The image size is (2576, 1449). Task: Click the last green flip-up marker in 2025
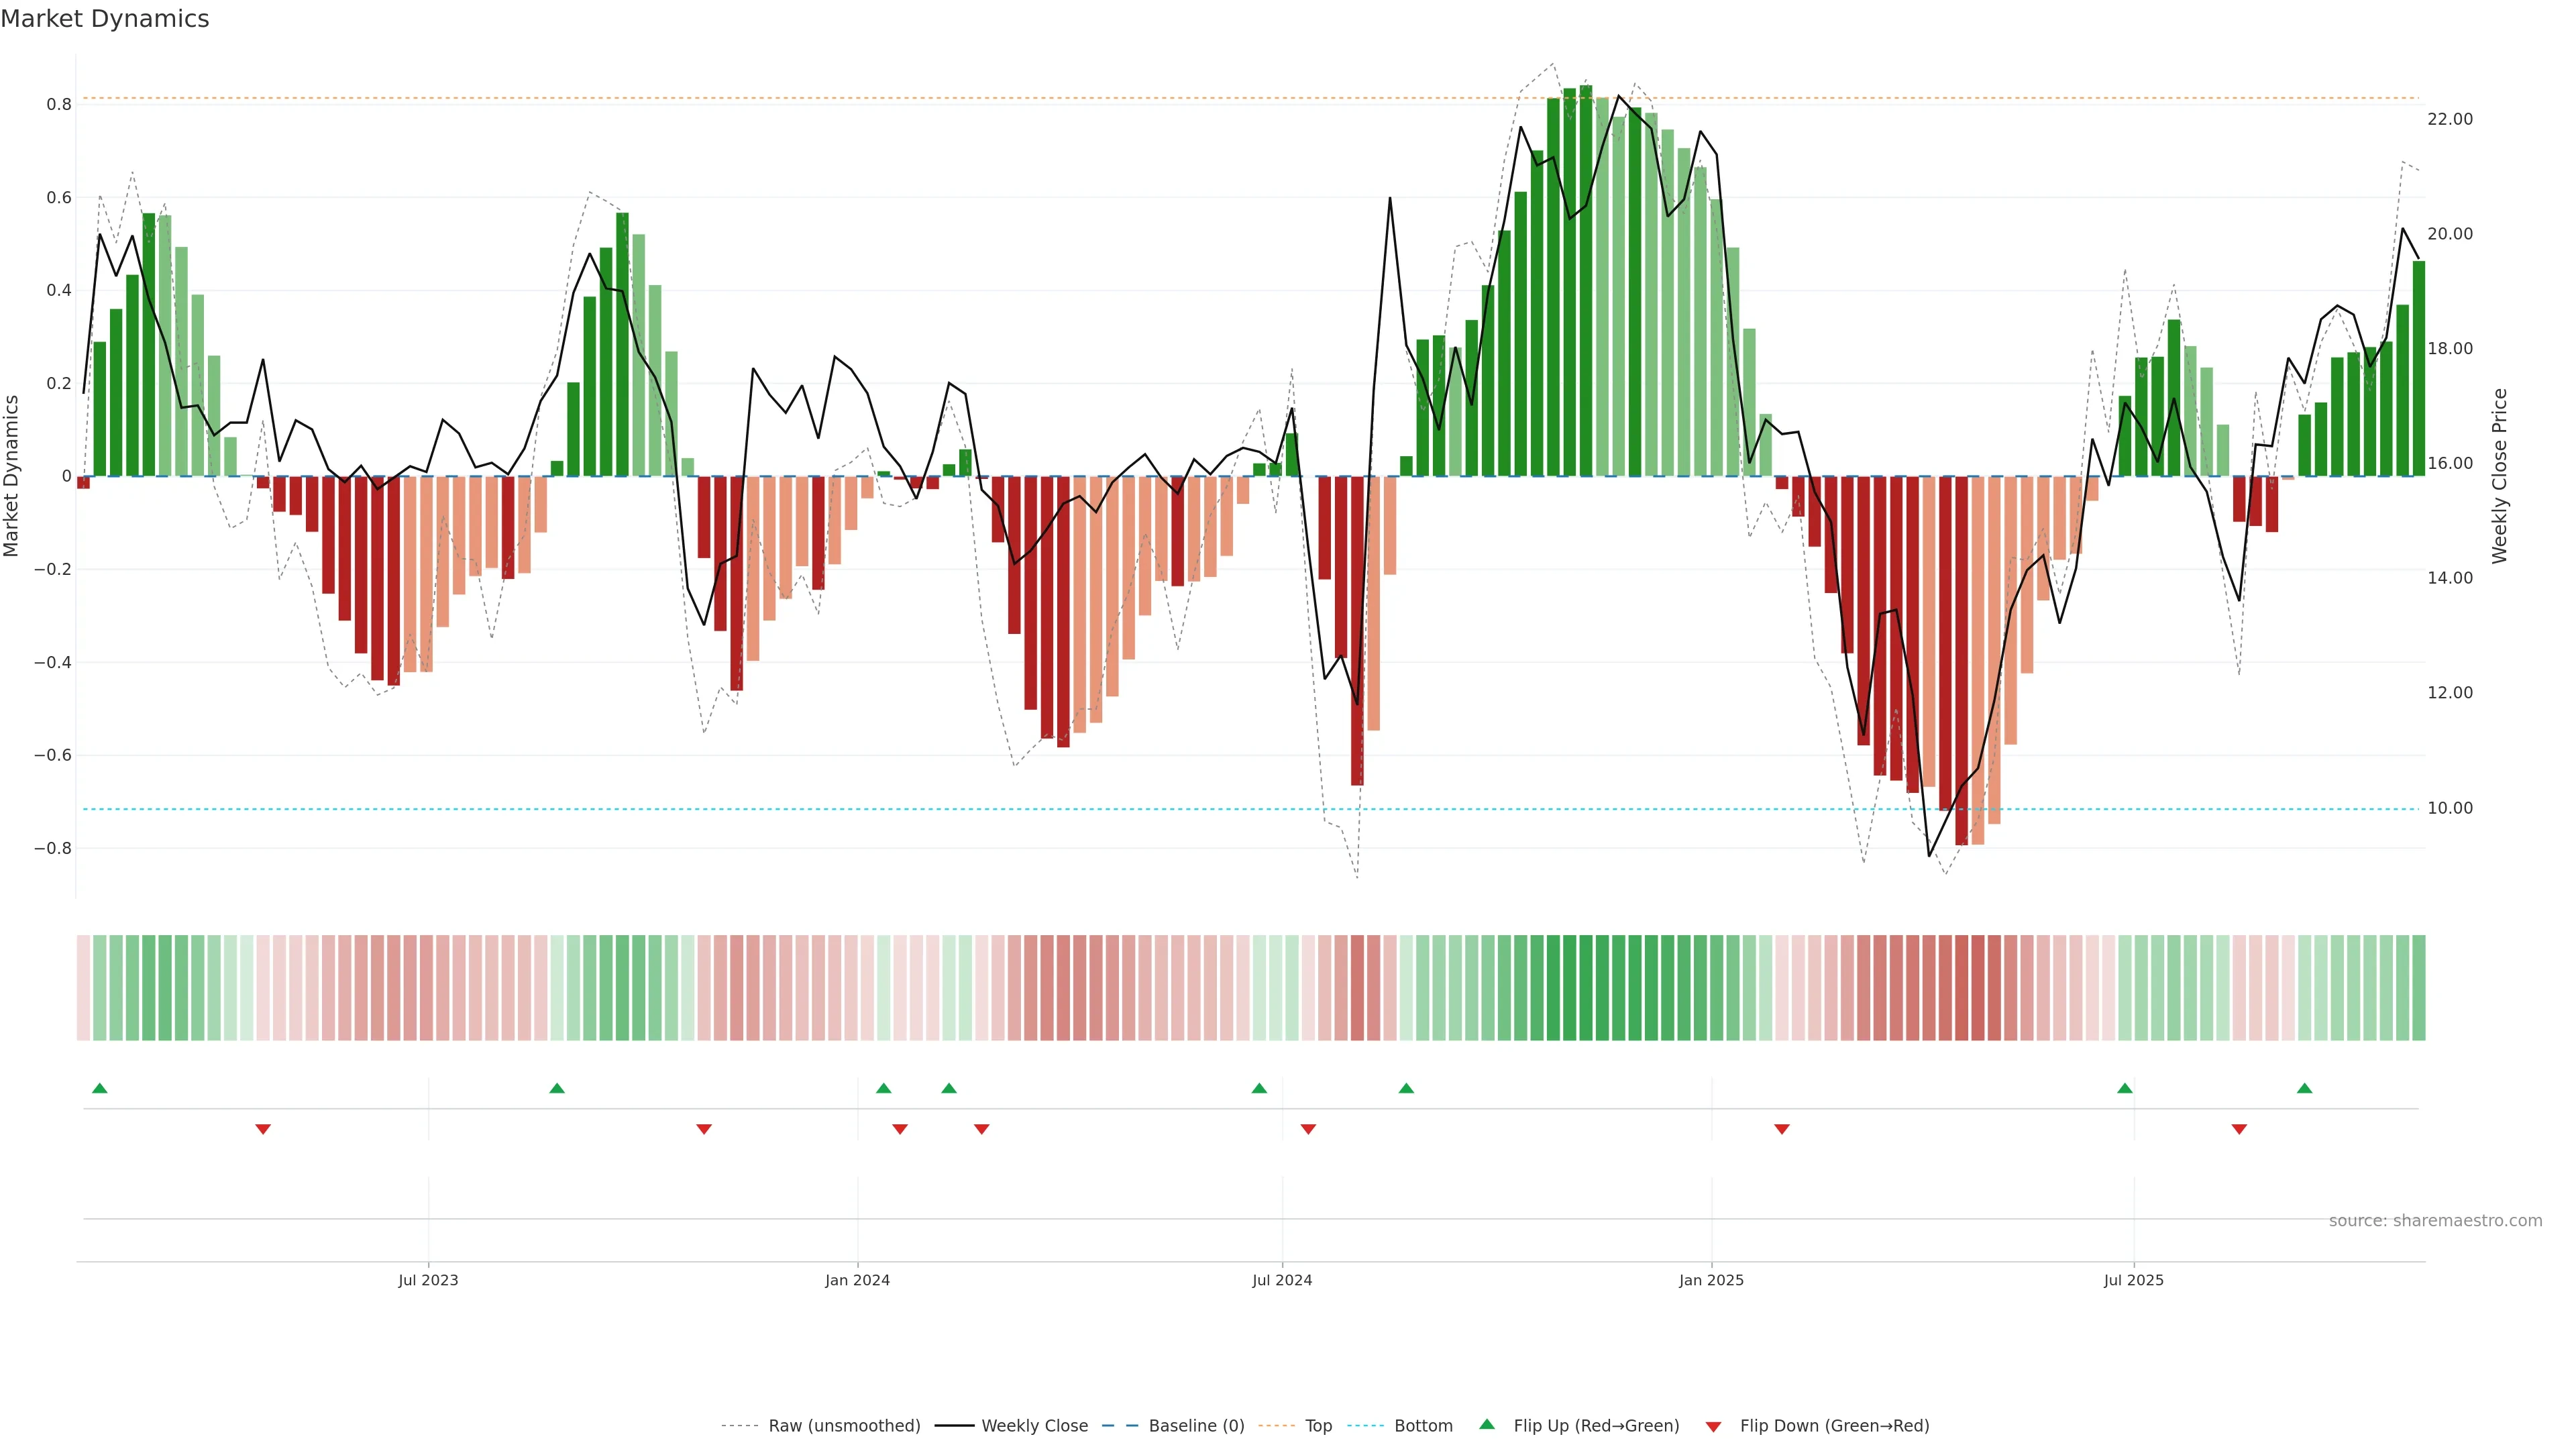(x=2304, y=1088)
